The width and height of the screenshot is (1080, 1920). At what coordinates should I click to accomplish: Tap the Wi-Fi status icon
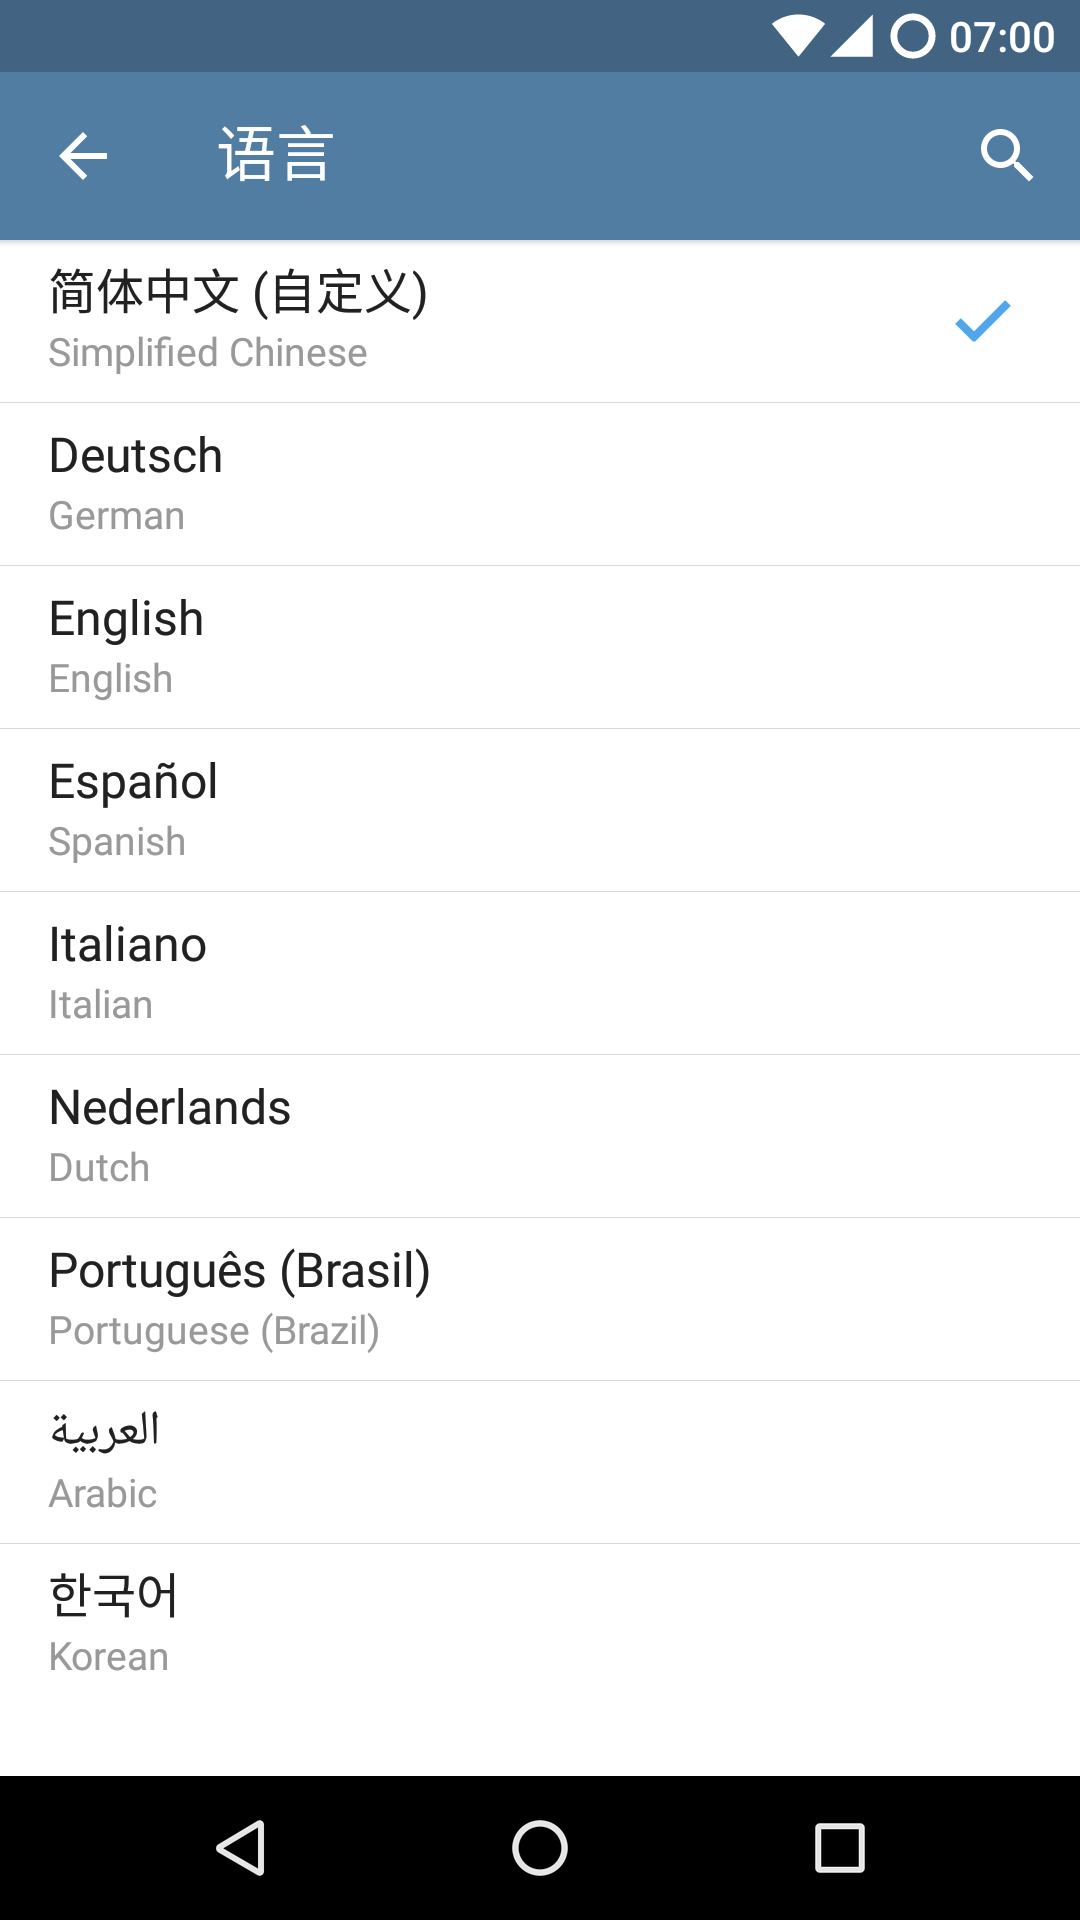coord(798,36)
